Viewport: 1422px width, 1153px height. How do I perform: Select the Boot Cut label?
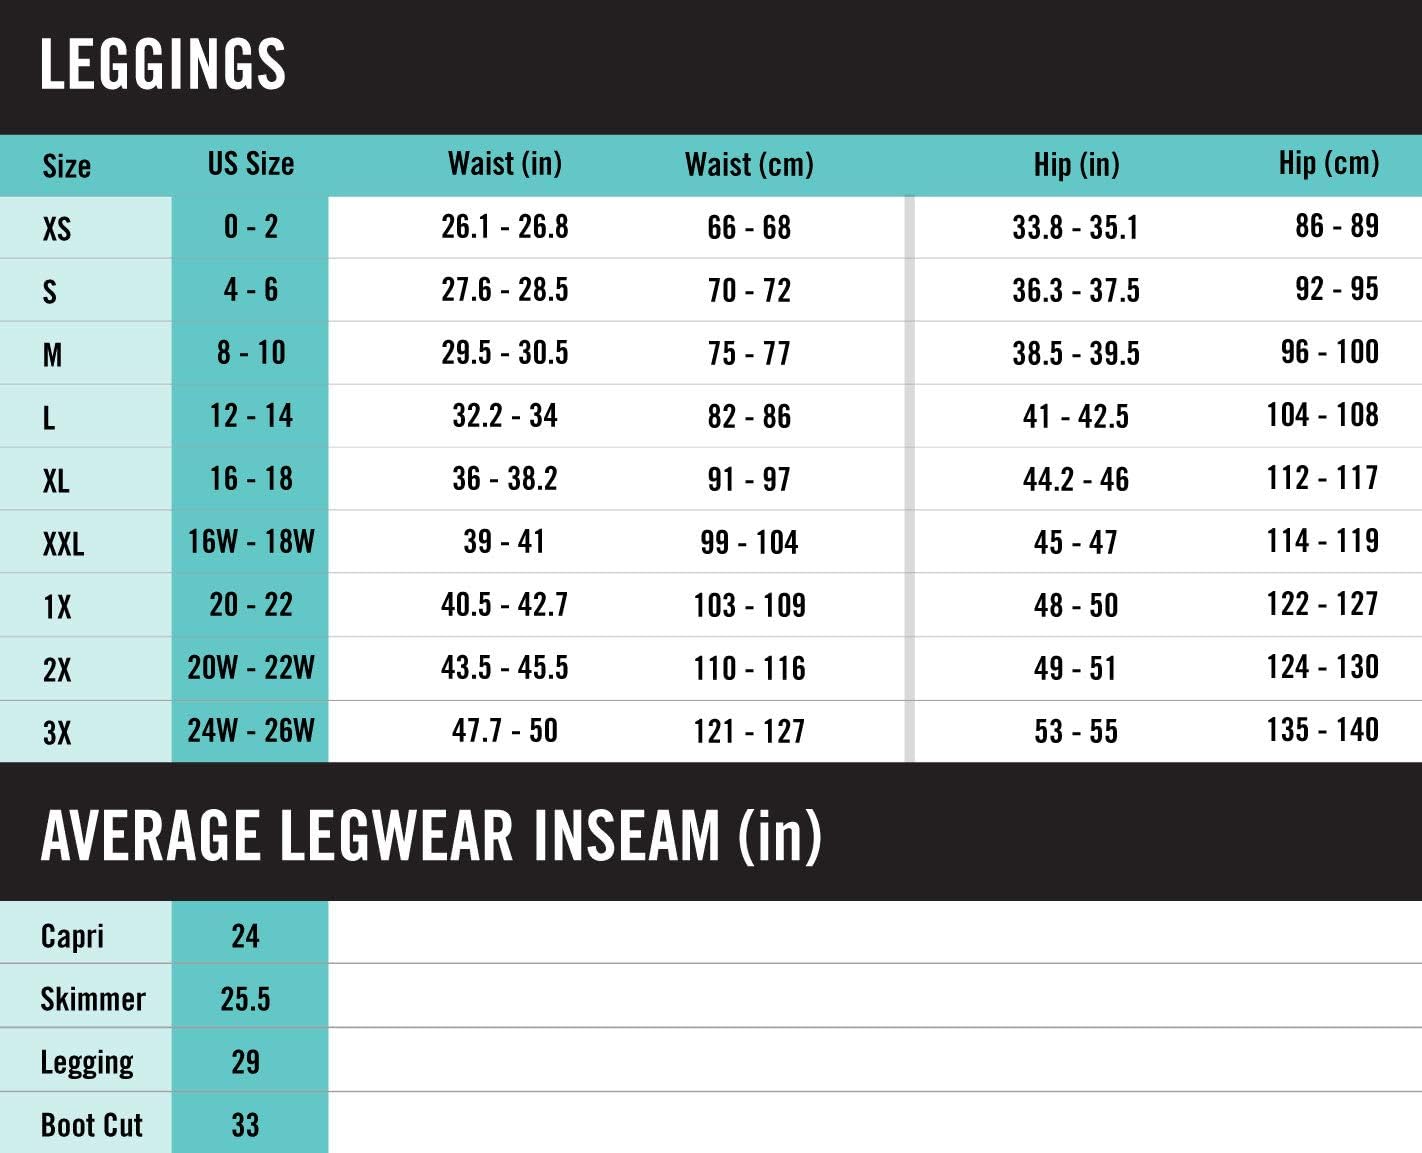pyautogui.click(x=92, y=1125)
